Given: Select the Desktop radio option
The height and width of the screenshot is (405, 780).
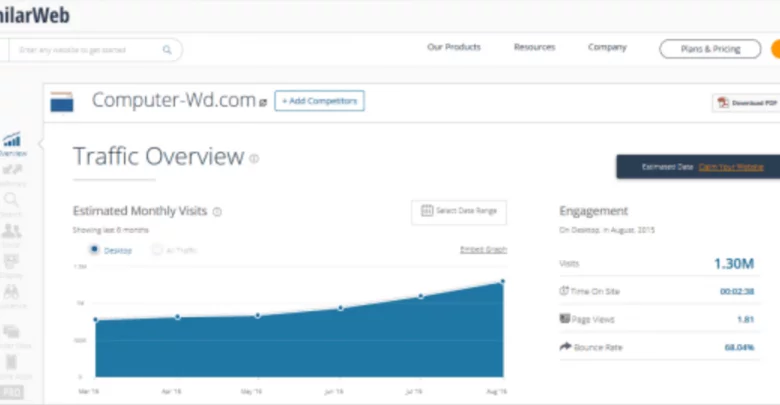Looking at the screenshot, I should 95,249.
